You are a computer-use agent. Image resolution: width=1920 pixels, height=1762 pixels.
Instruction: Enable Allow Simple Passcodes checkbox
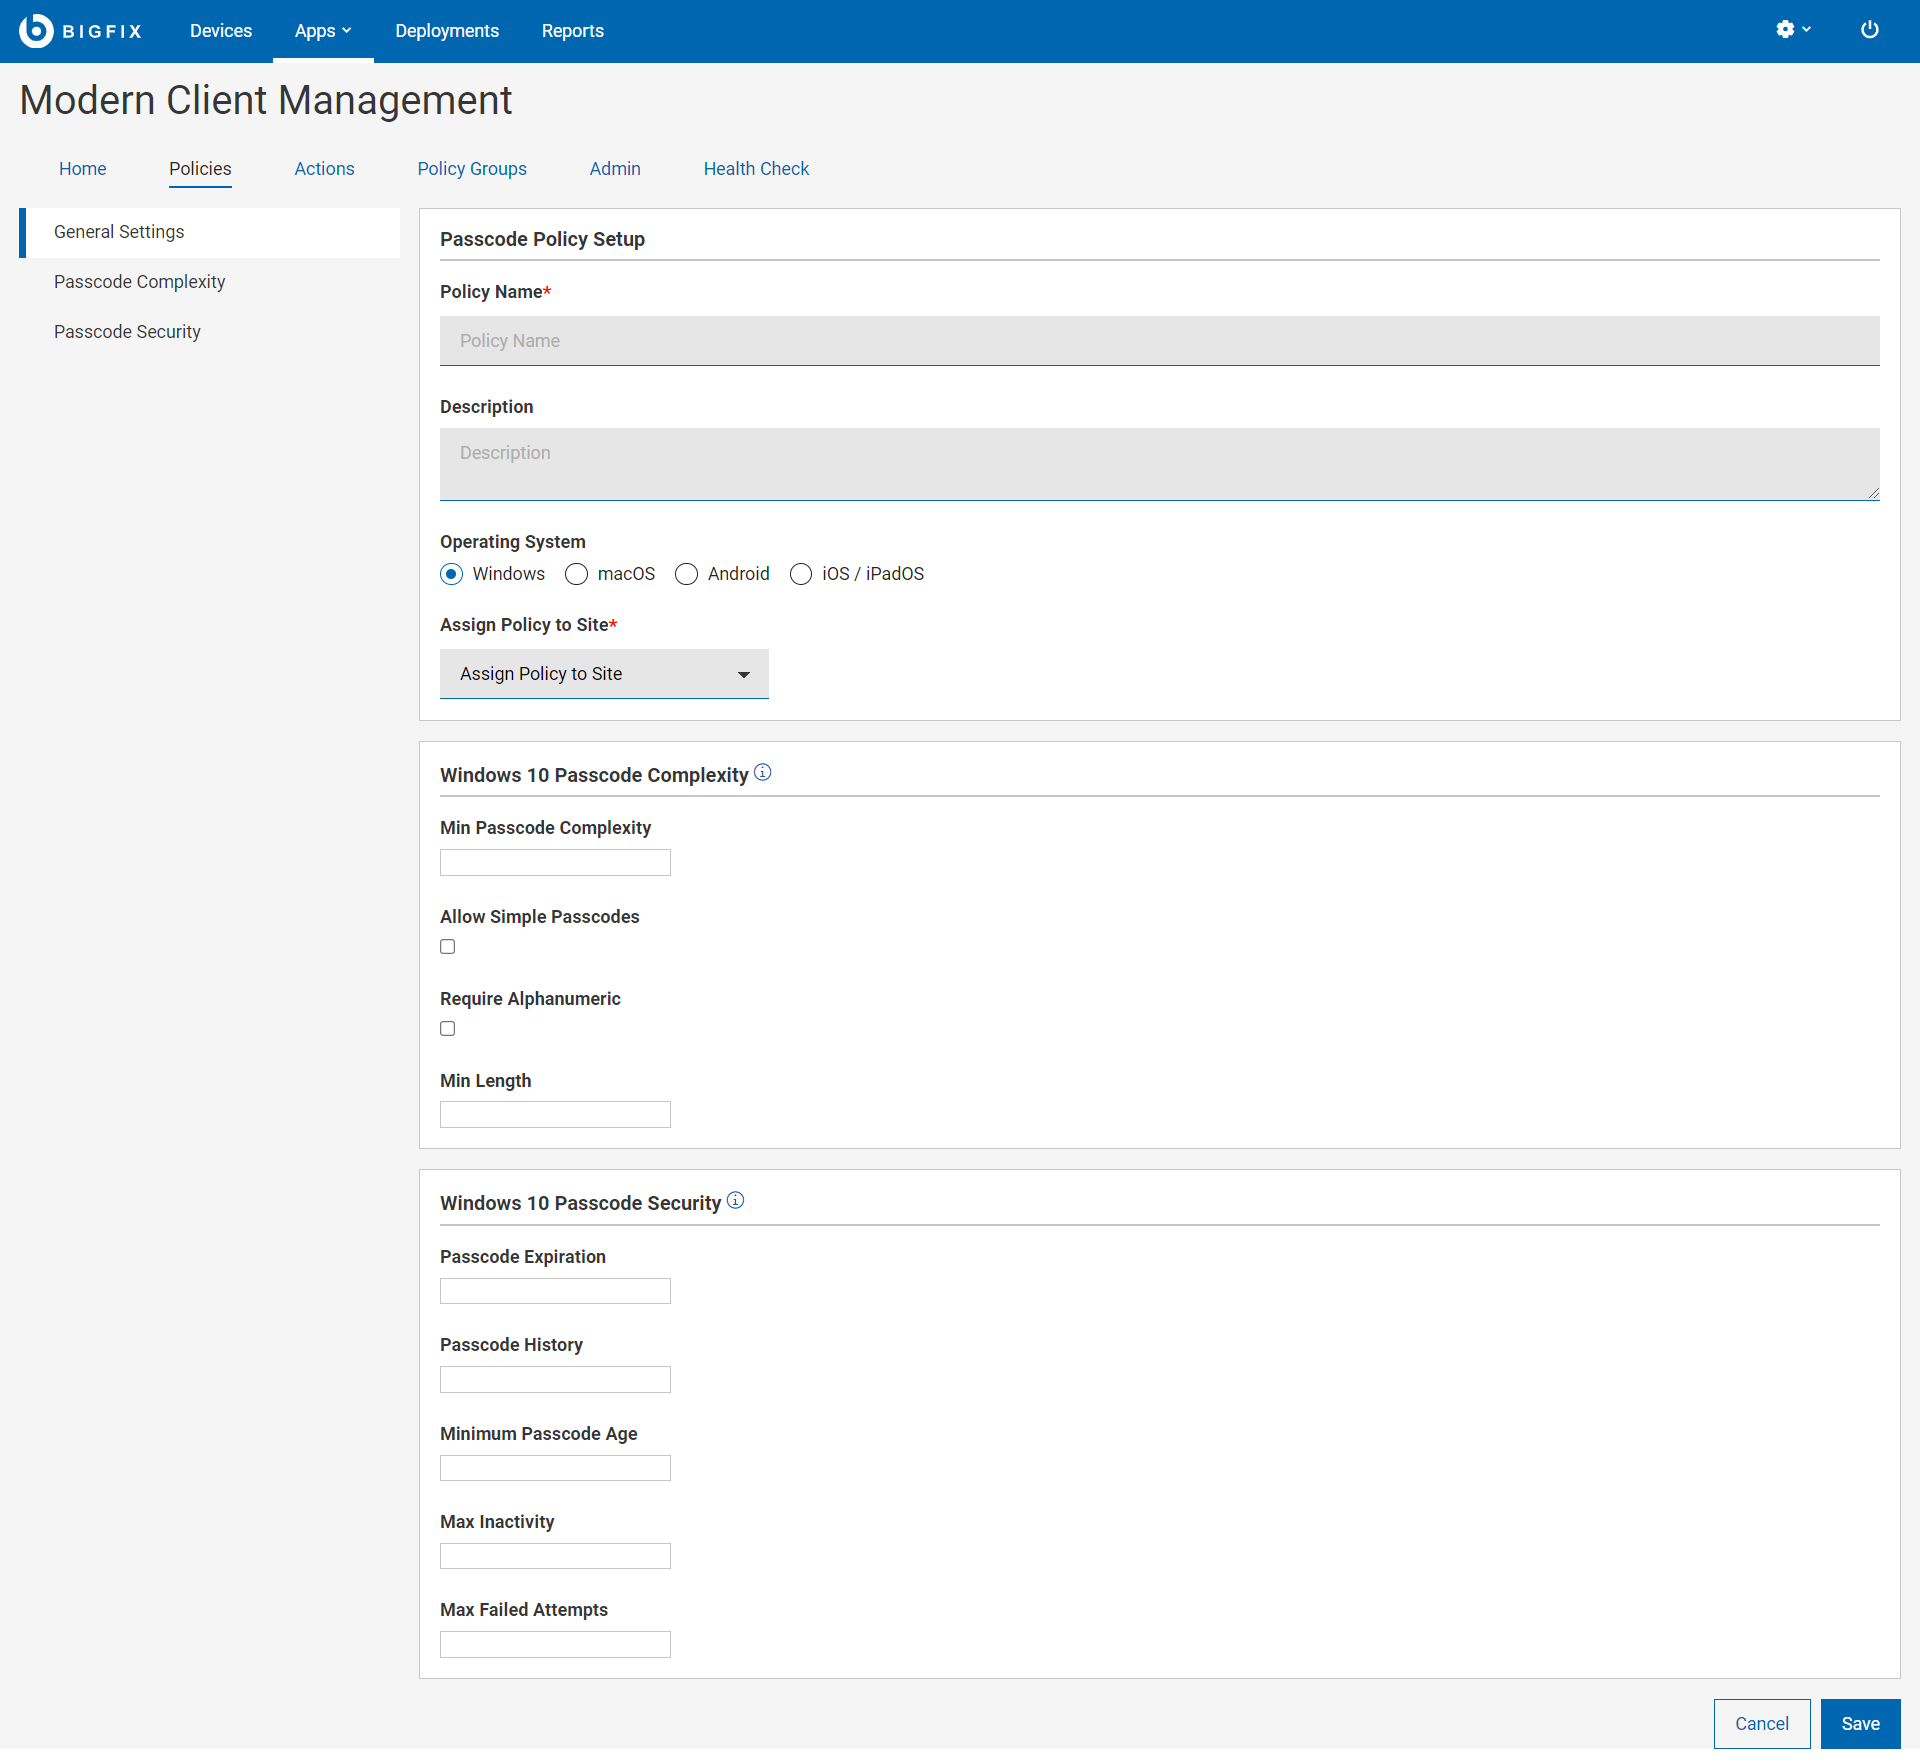click(x=448, y=947)
